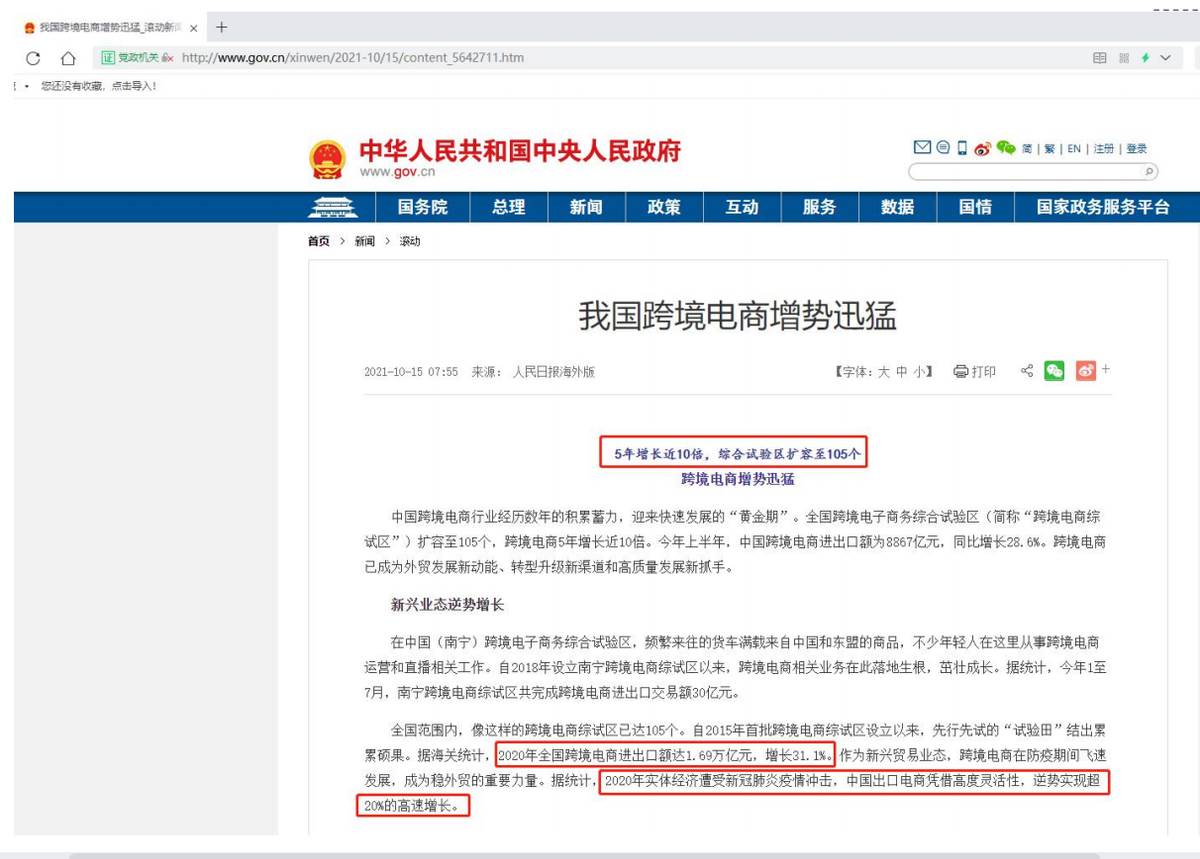Click the QR grid icon in address bar
The height and width of the screenshot is (859, 1200).
1124,58
